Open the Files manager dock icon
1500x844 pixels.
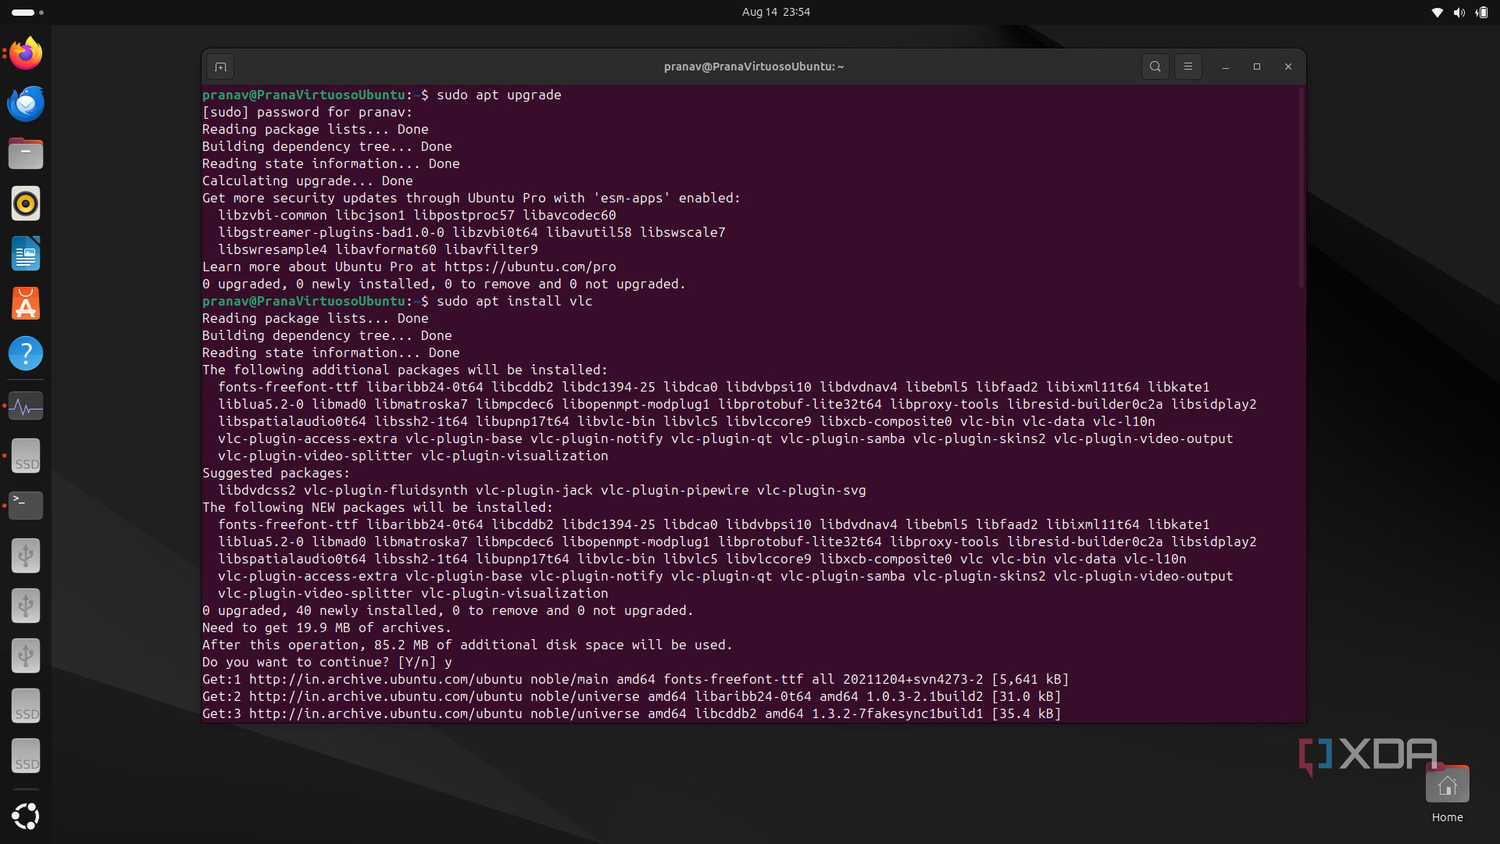coord(26,153)
